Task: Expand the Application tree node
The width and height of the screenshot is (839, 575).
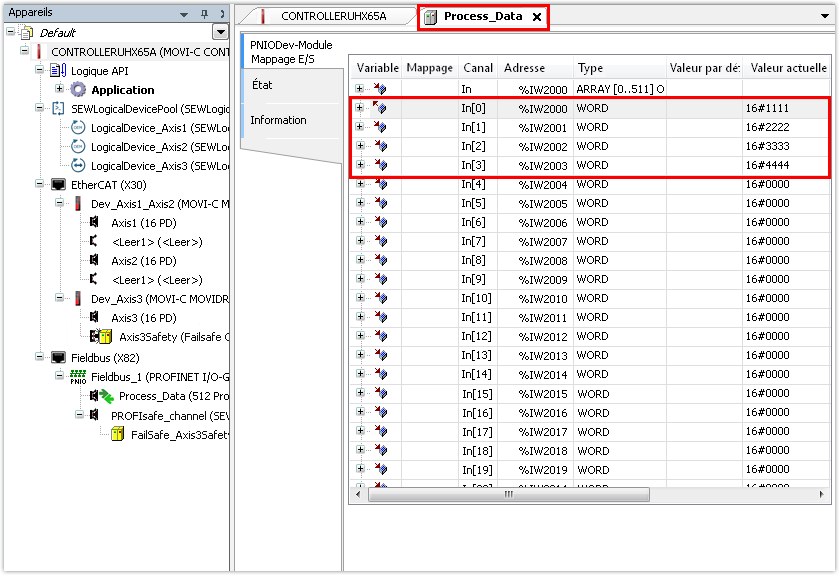Action: (59, 90)
